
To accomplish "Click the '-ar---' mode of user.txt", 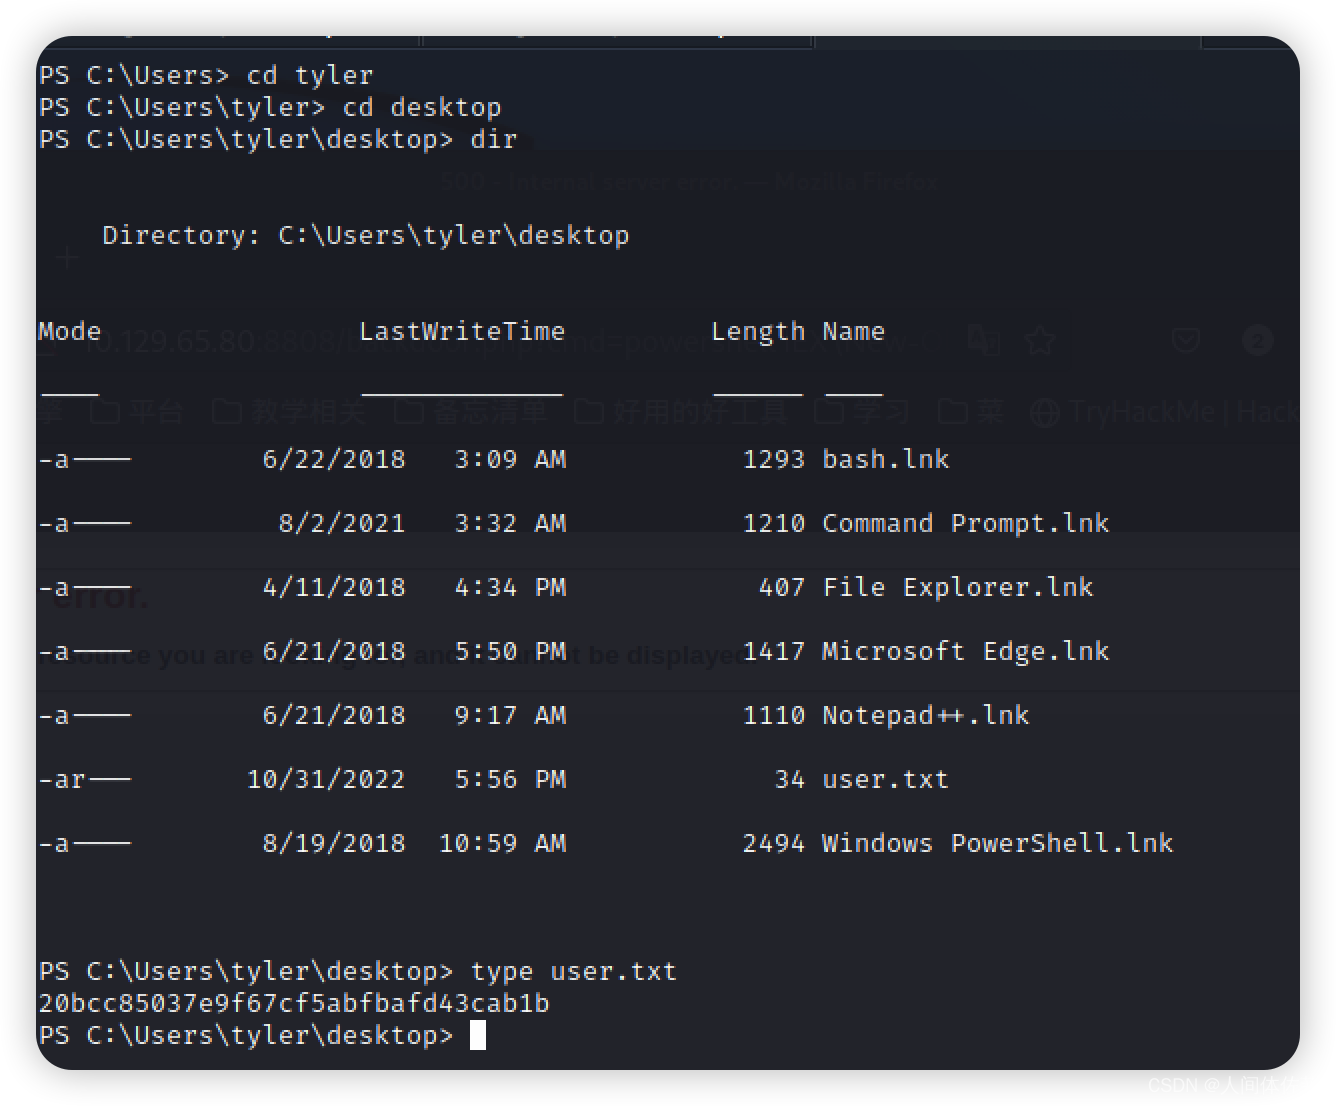I will coord(85,779).
